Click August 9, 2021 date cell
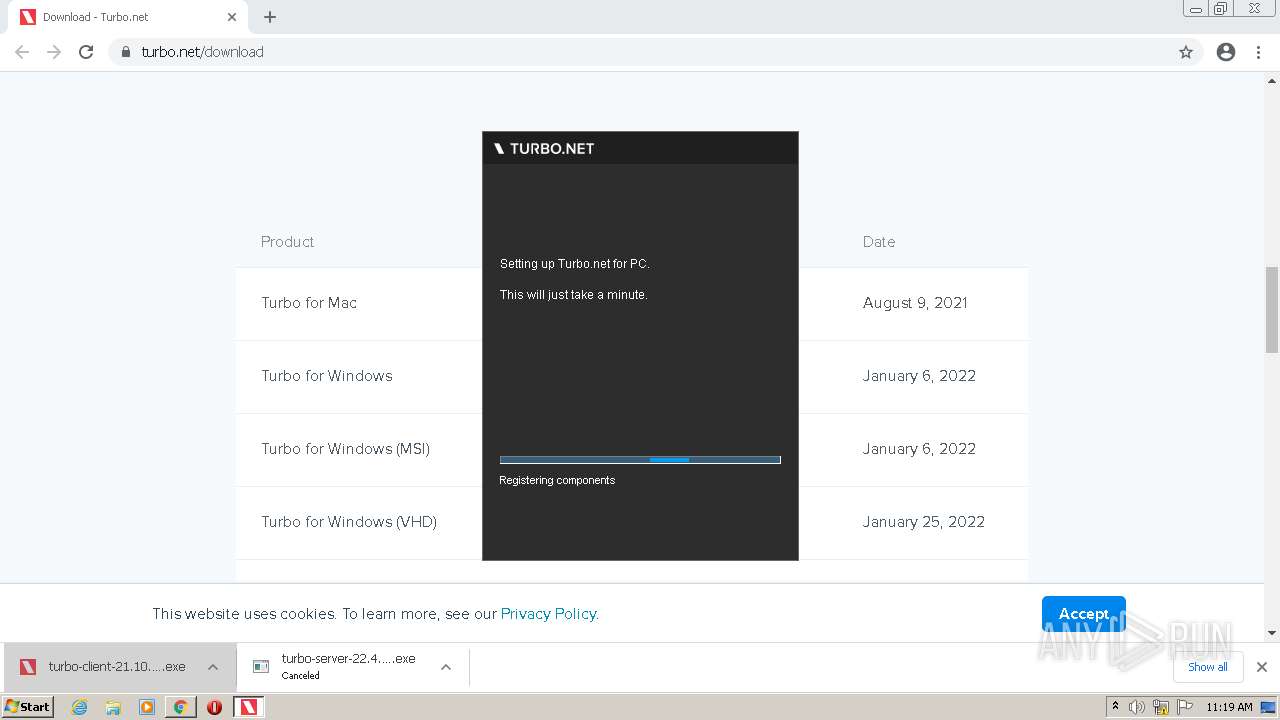The width and height of the screenshot is (1280, 720). 915,303
